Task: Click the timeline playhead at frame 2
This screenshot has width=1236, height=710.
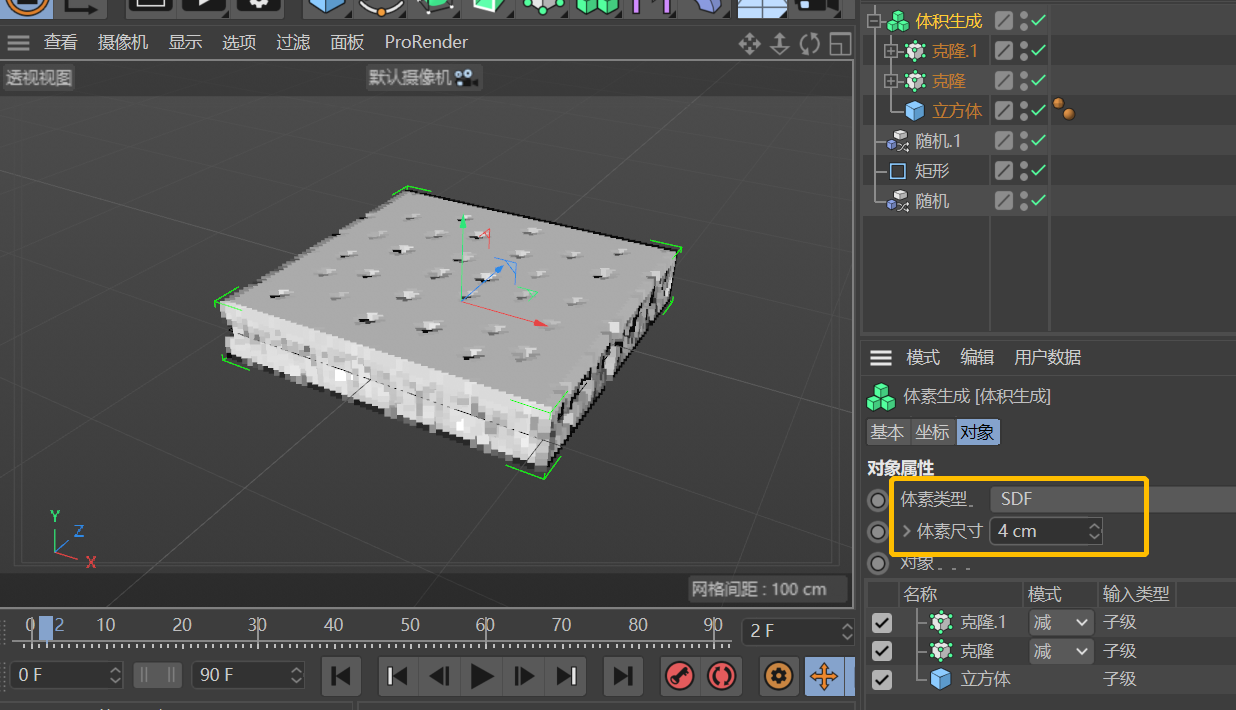Action: coord(46,627)
